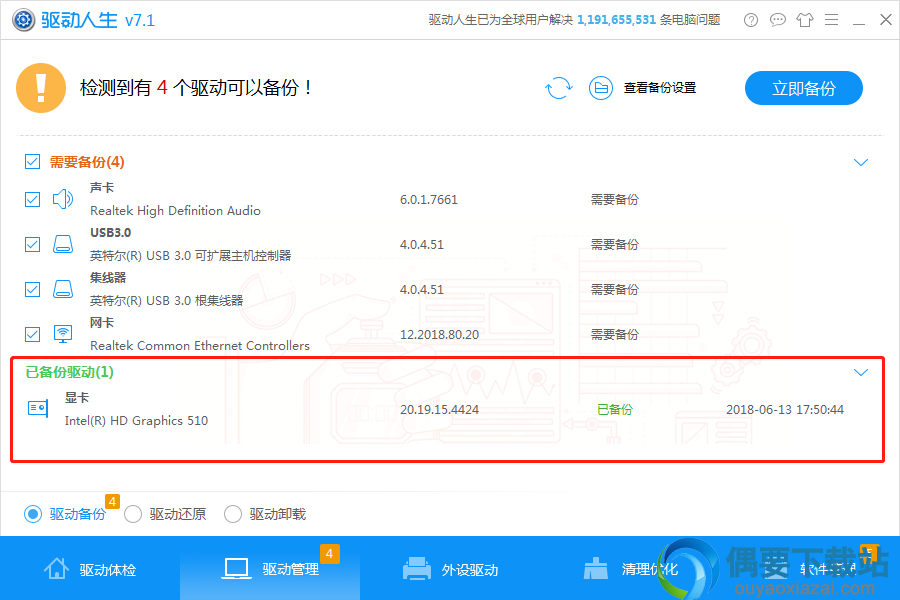
Task: Select the 英特尔(R) USB 3.0 可扩展主机控制器 text
Action: pos(191,256)
